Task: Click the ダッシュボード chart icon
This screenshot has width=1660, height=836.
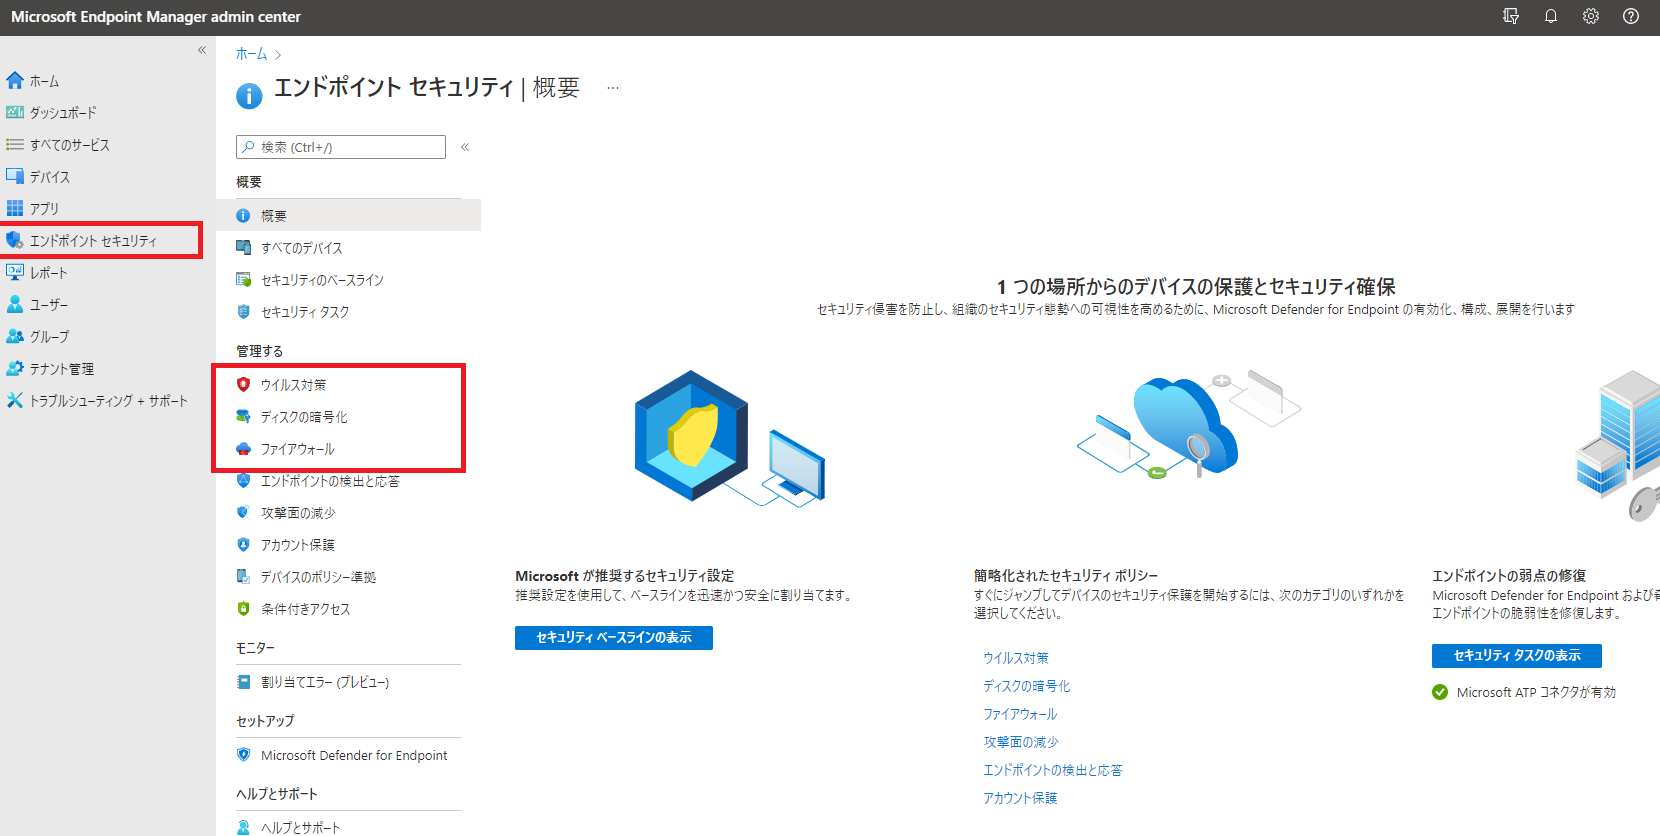Action: pos(15,112)
